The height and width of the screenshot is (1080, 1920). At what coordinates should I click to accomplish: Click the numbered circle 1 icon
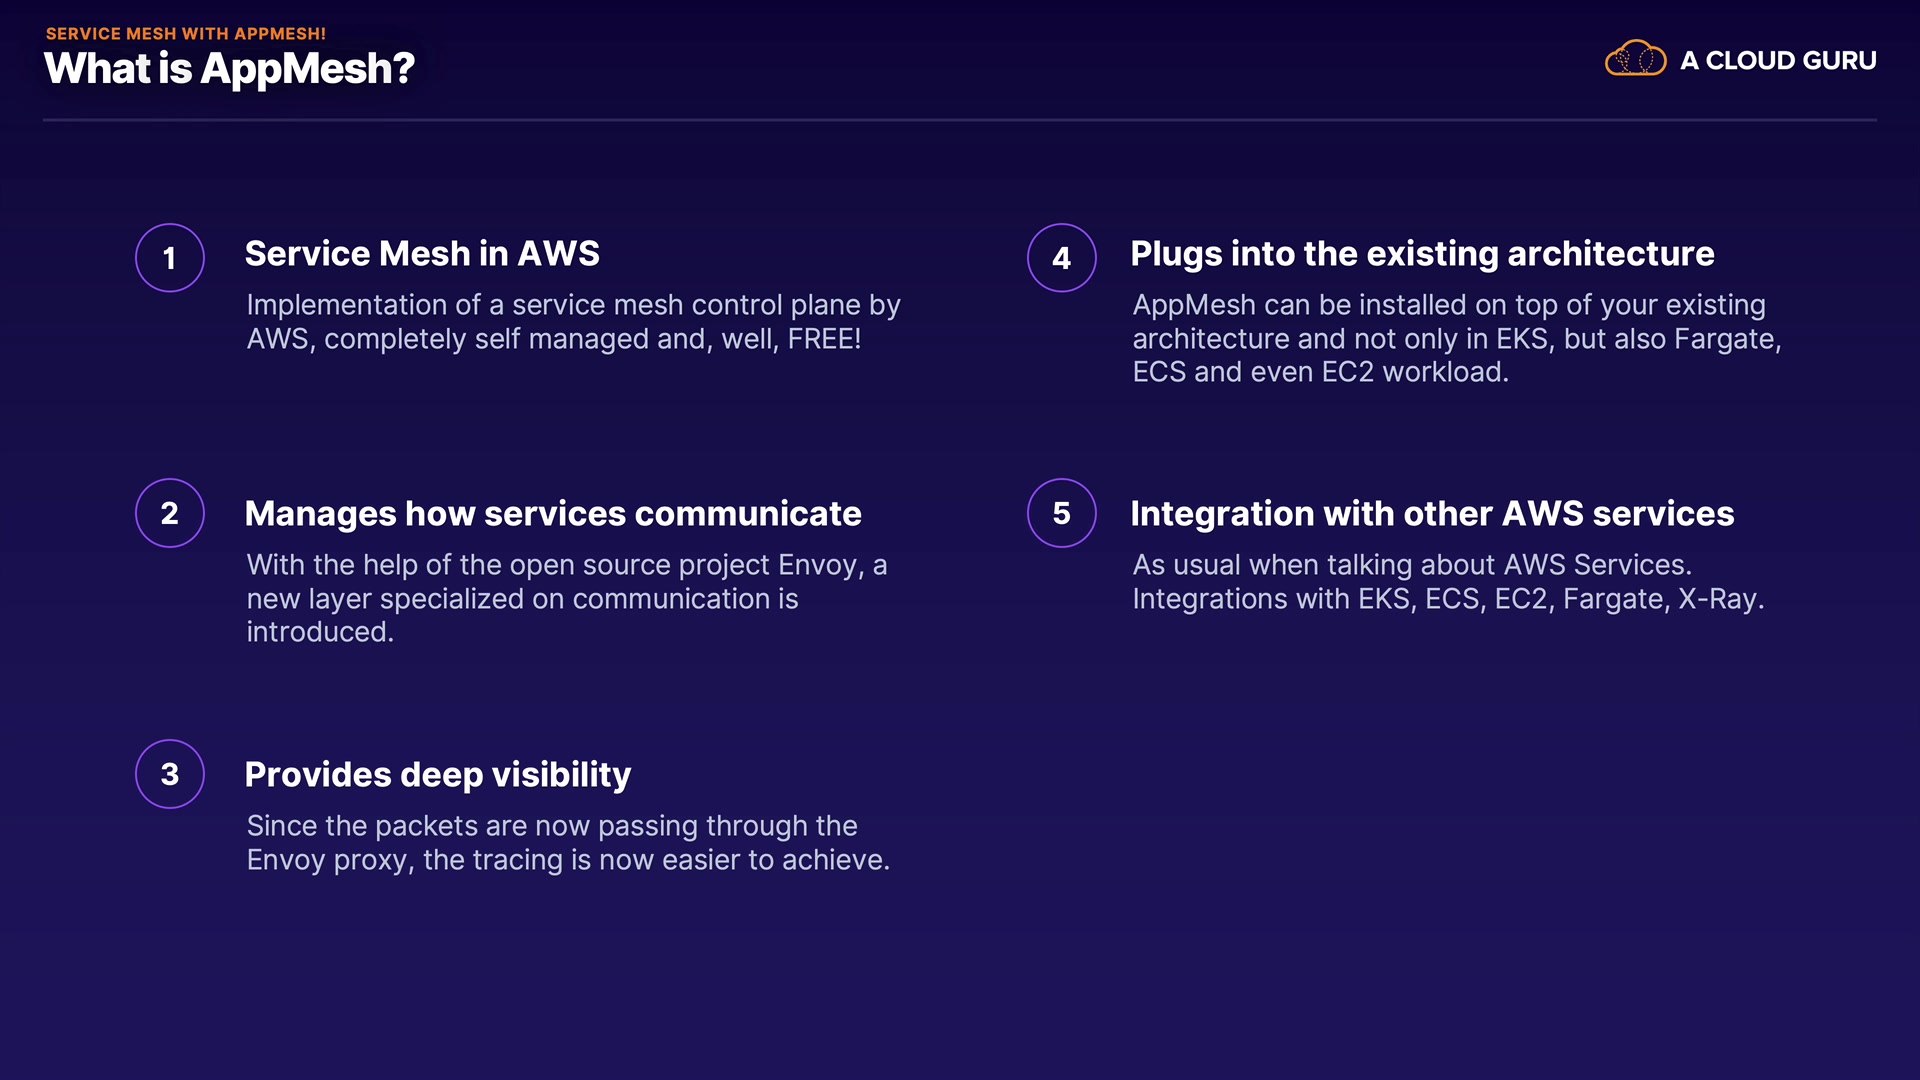tap(170, 258)
